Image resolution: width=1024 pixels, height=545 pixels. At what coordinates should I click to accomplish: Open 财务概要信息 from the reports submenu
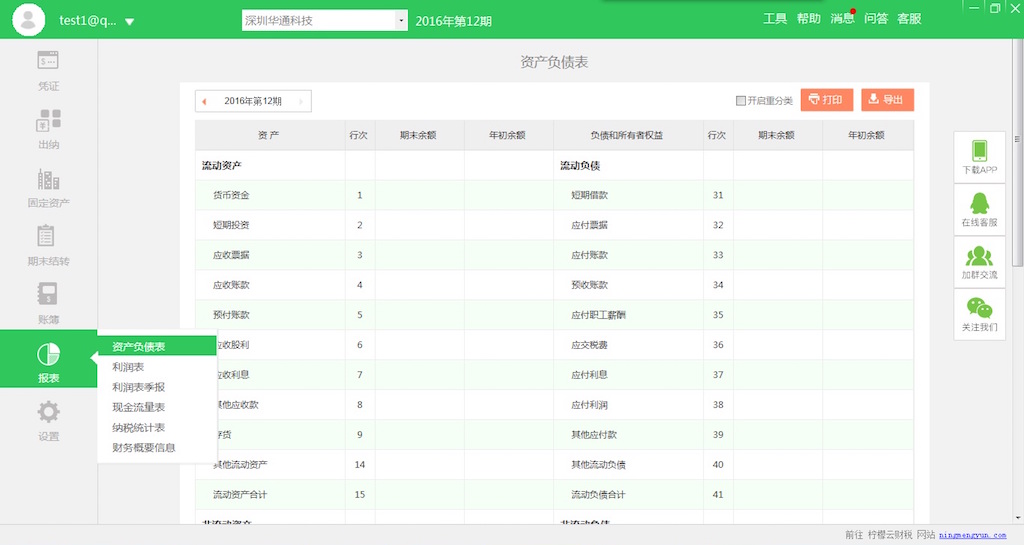(144, 448)
